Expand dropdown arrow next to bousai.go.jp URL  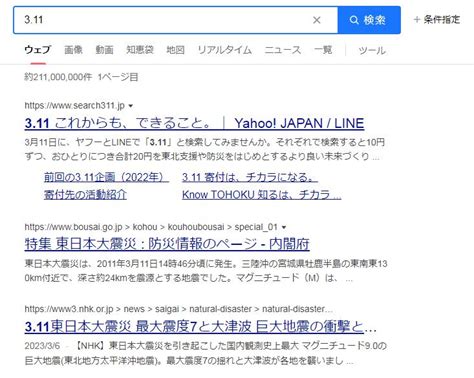(284, 227)
